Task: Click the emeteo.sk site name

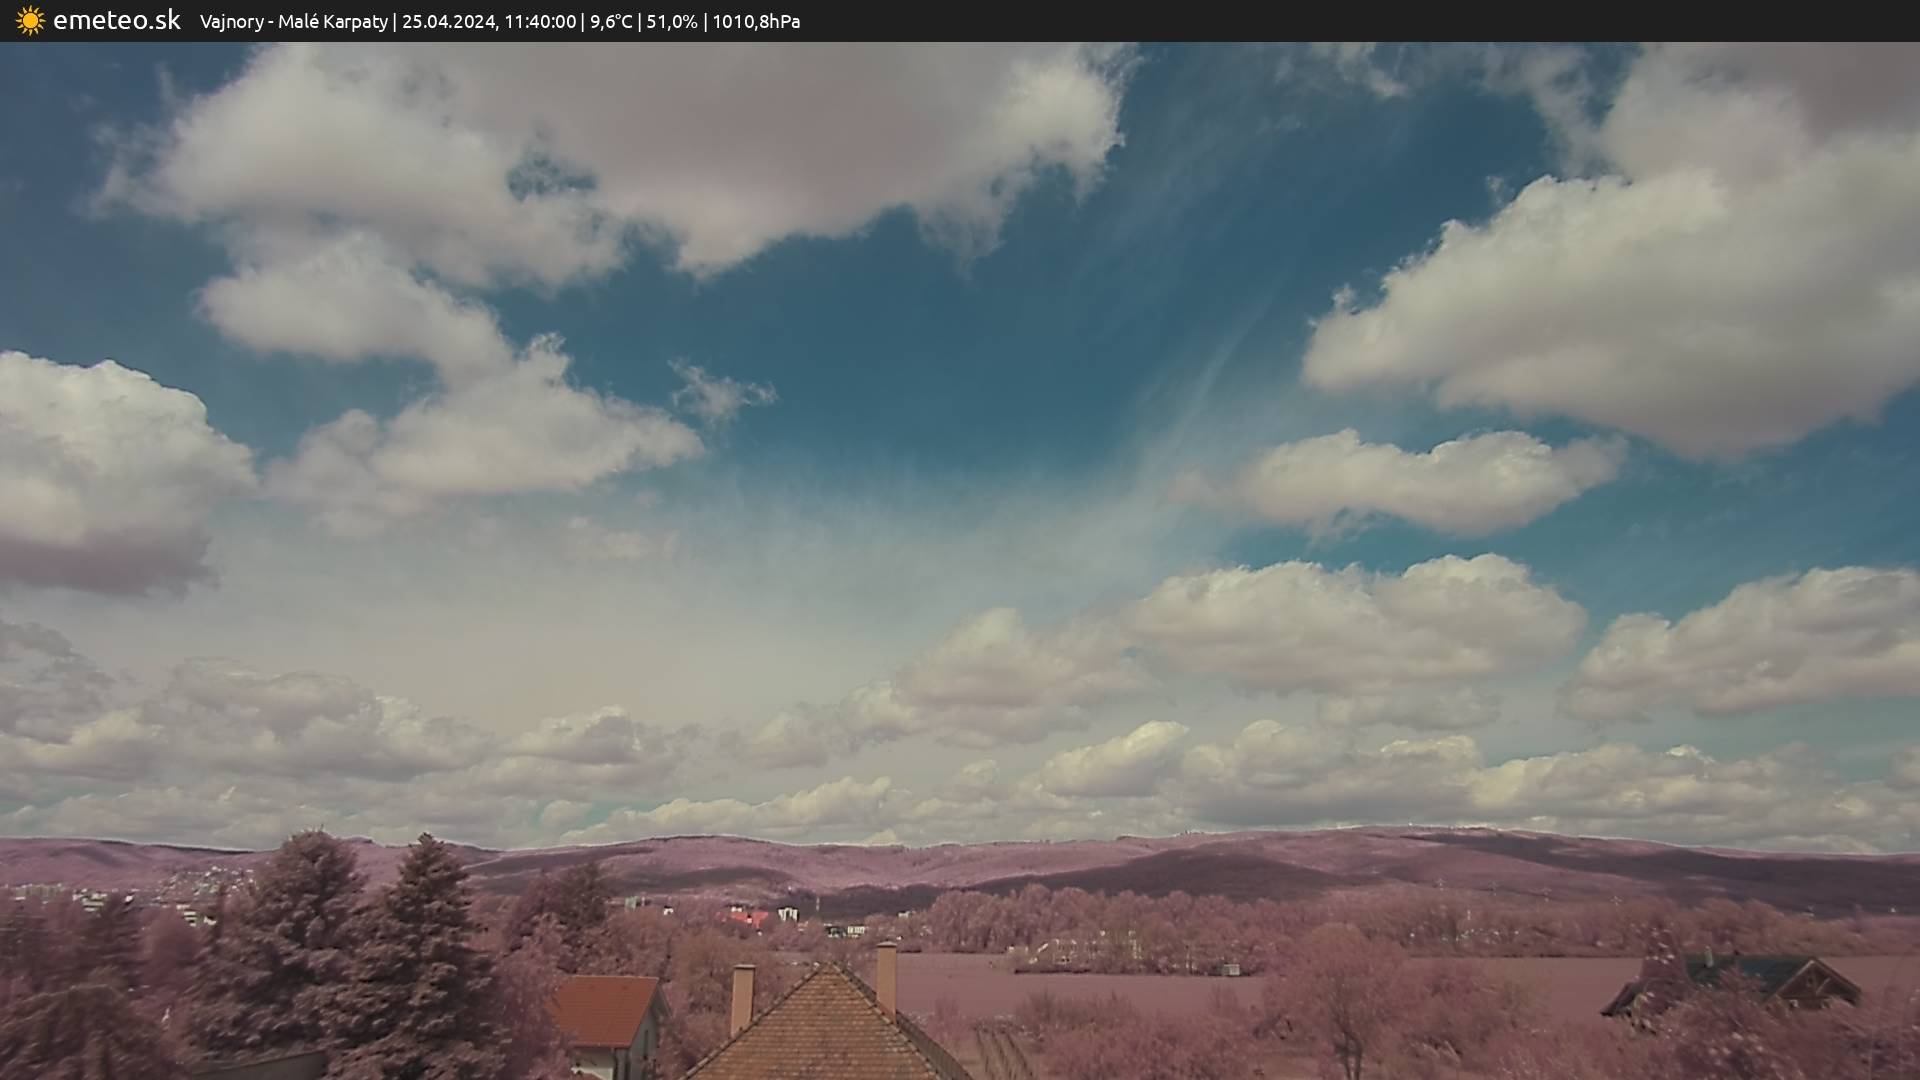Action: click(x=116, y=21)
